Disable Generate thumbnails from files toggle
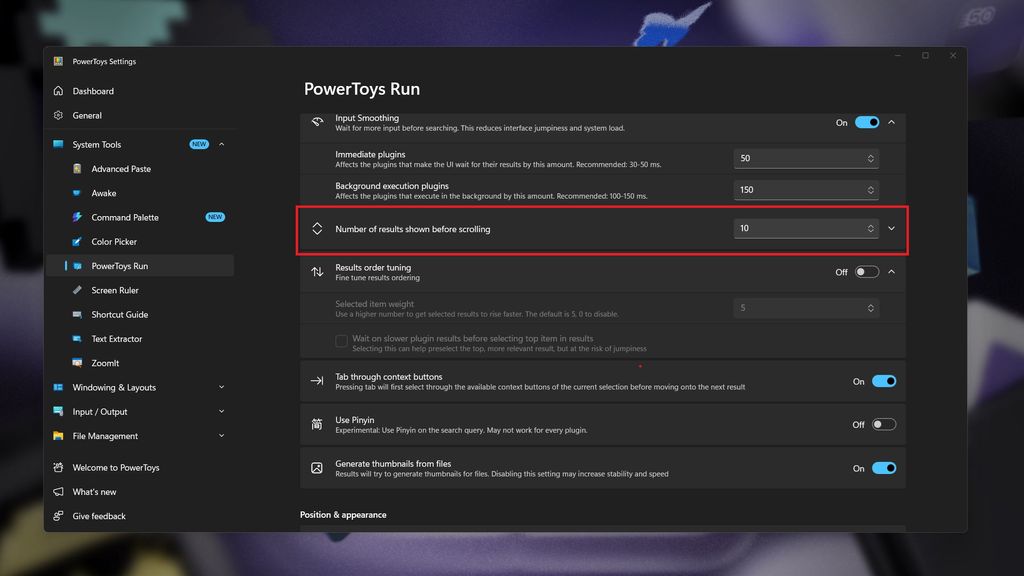 [883, 468]
